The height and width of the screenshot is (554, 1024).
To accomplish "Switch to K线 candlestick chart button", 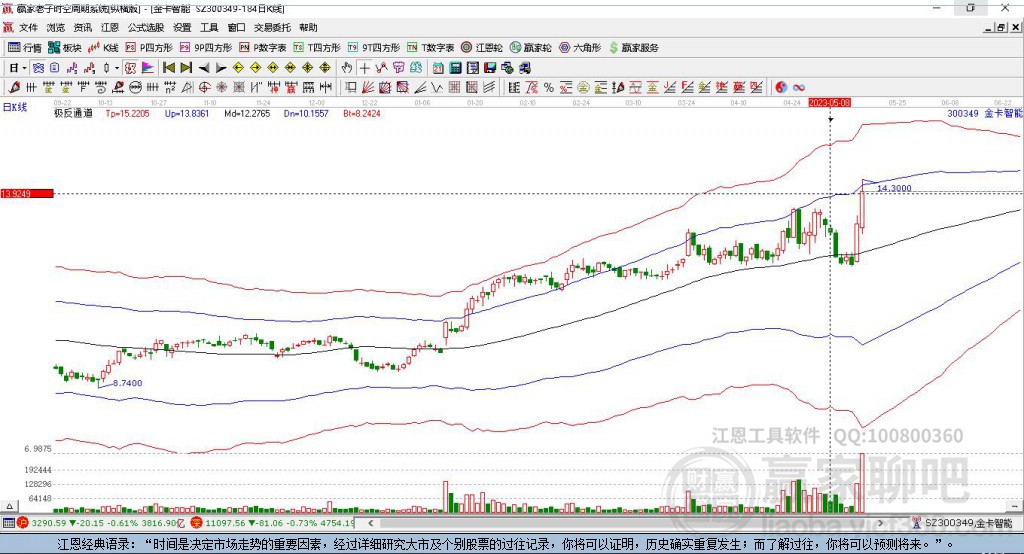I will coord(103,47).
